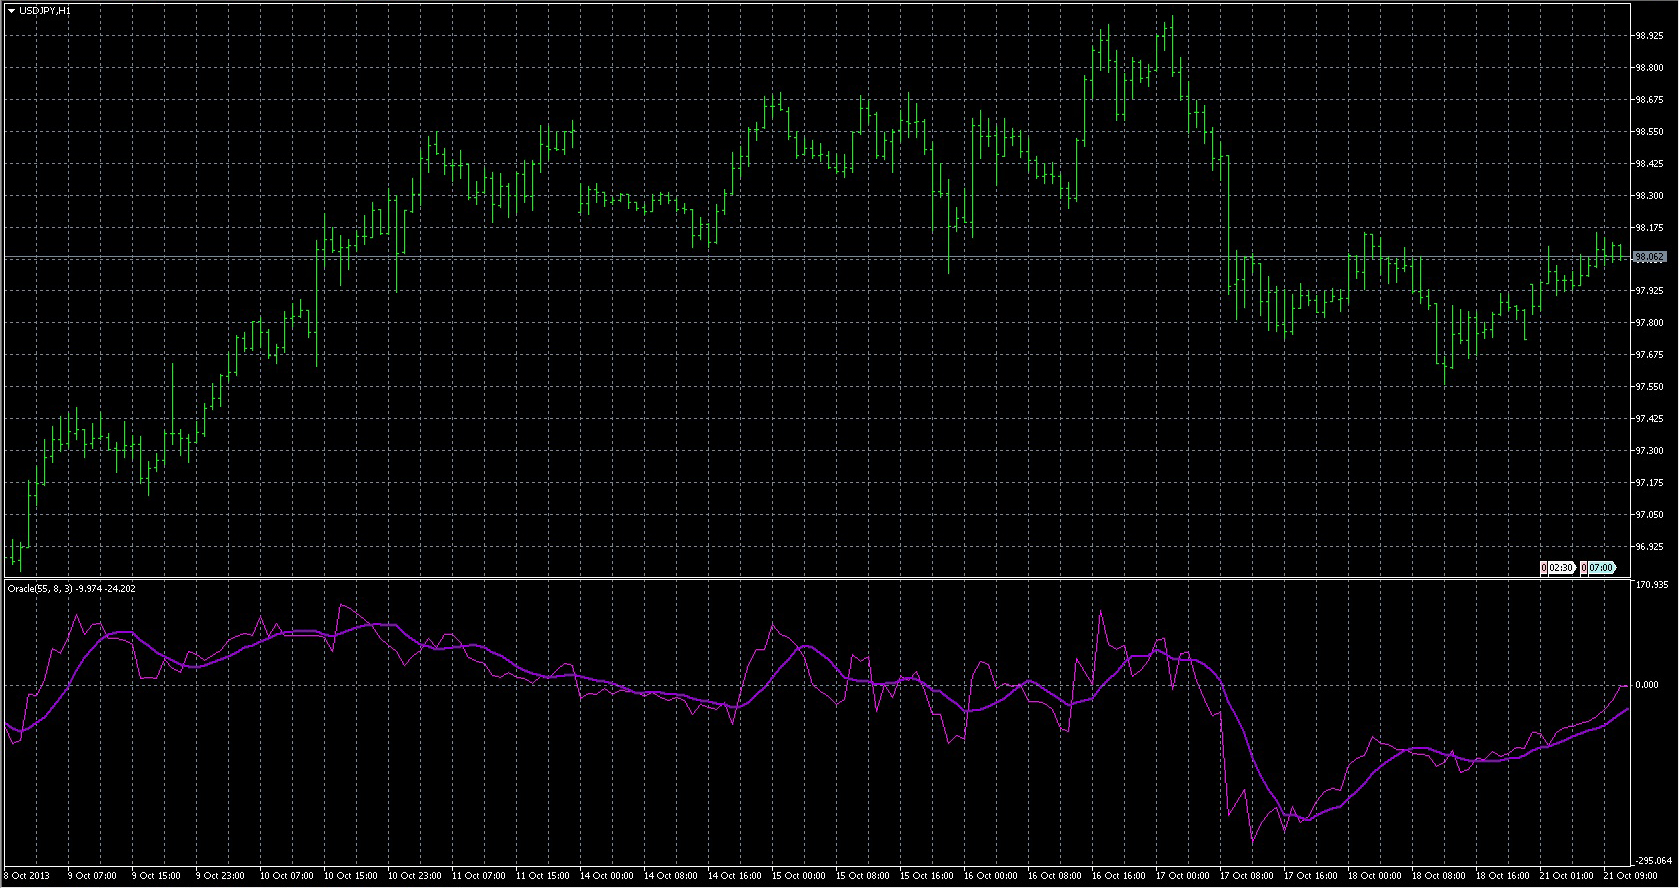
Task: Click the 97.550 price scale label
Action: 1649,387
